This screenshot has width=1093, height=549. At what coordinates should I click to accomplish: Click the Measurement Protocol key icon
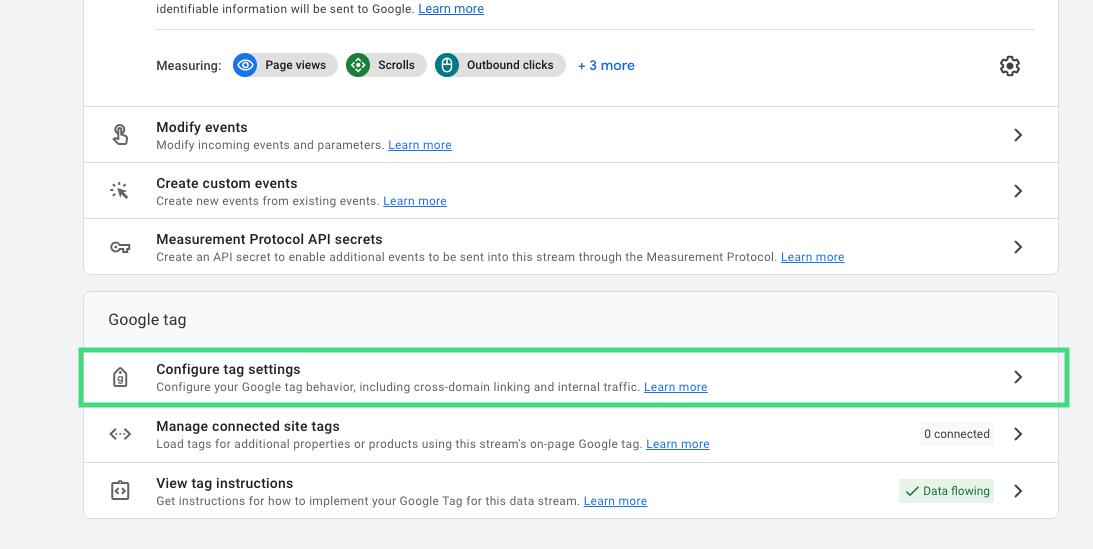tap(120, 247)
